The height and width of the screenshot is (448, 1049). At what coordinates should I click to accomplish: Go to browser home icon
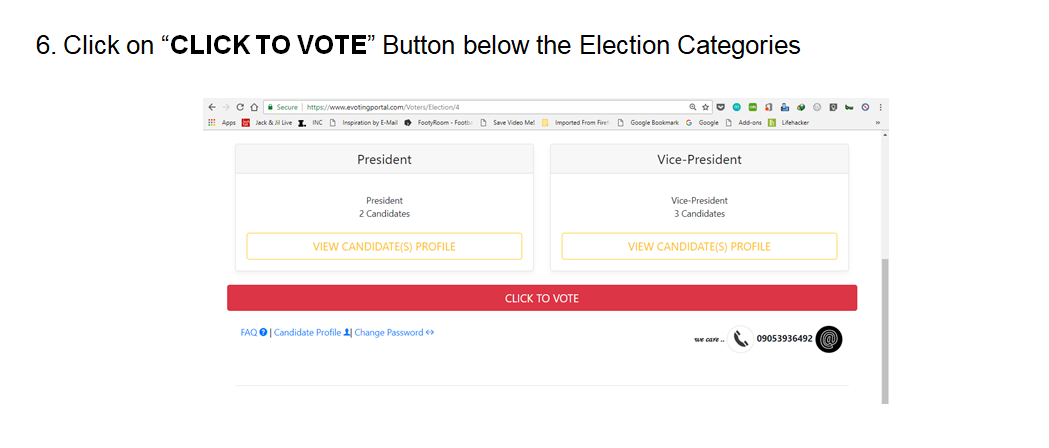tap(254, 107)
